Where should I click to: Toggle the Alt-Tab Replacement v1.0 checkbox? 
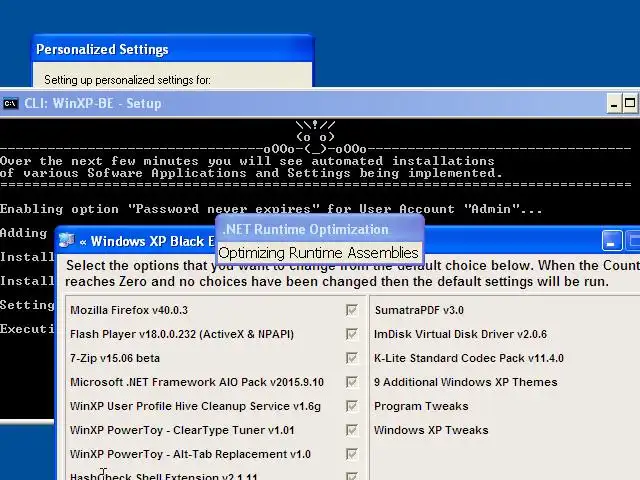[x=352, y=454]
